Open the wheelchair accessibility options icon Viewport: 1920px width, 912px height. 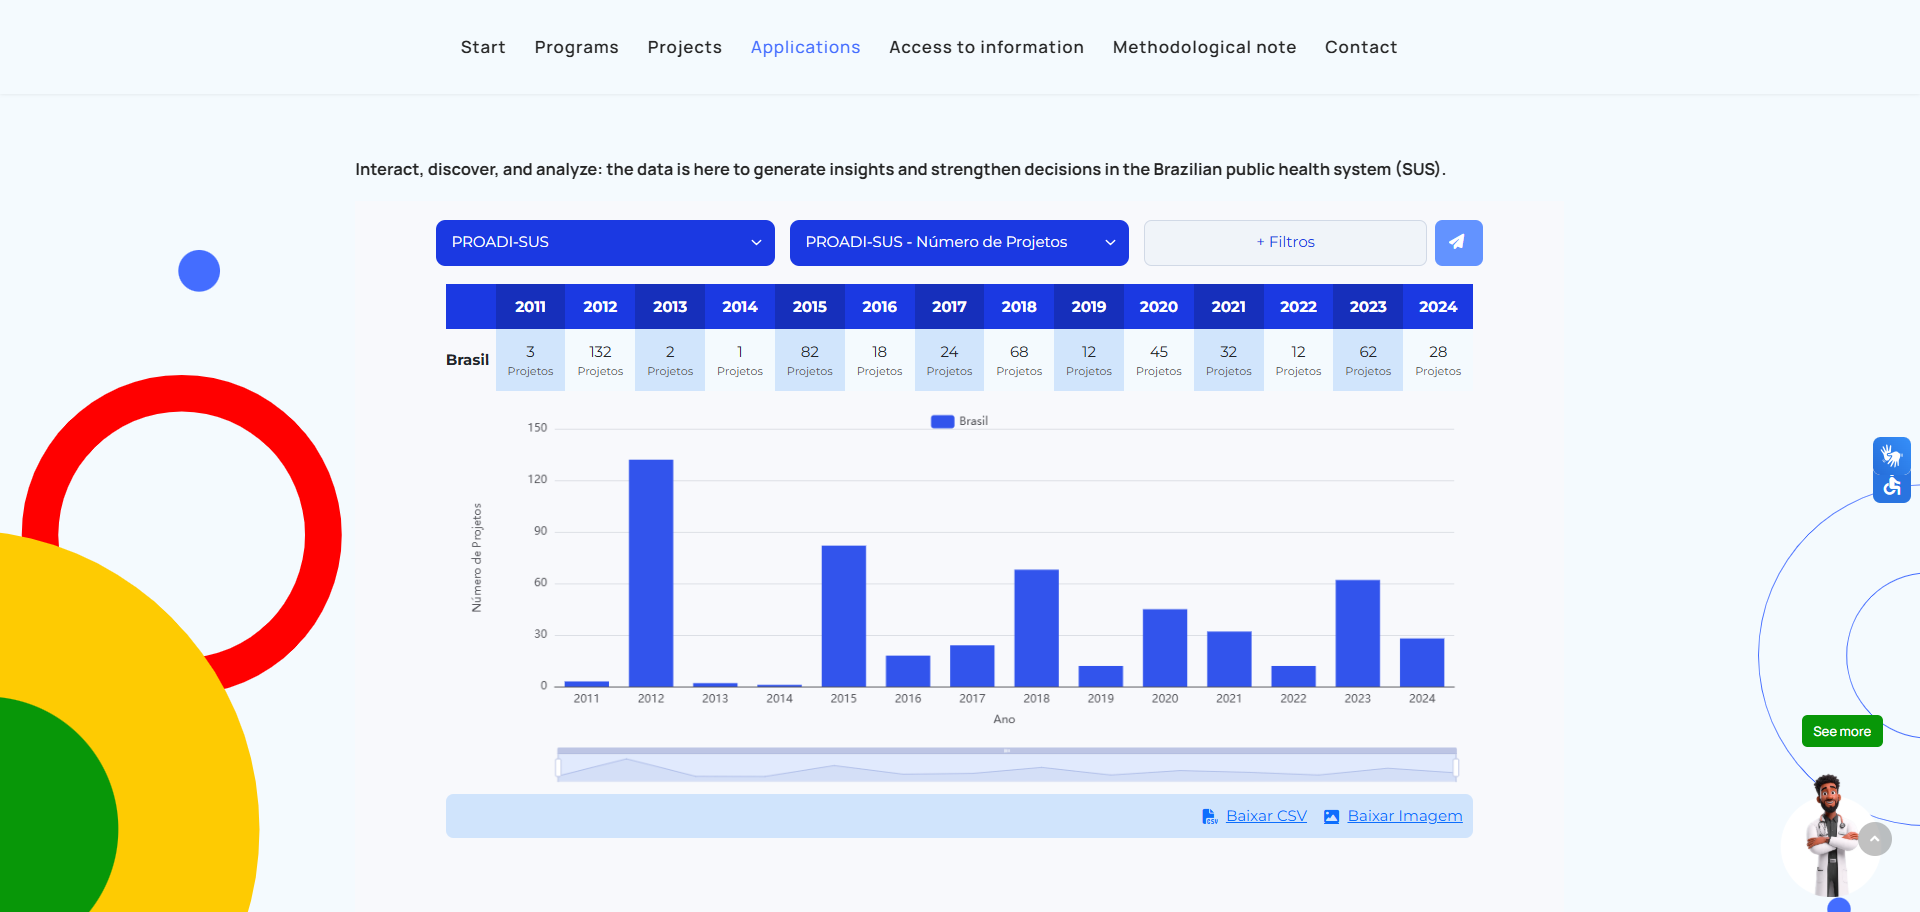coord(1891,487)
